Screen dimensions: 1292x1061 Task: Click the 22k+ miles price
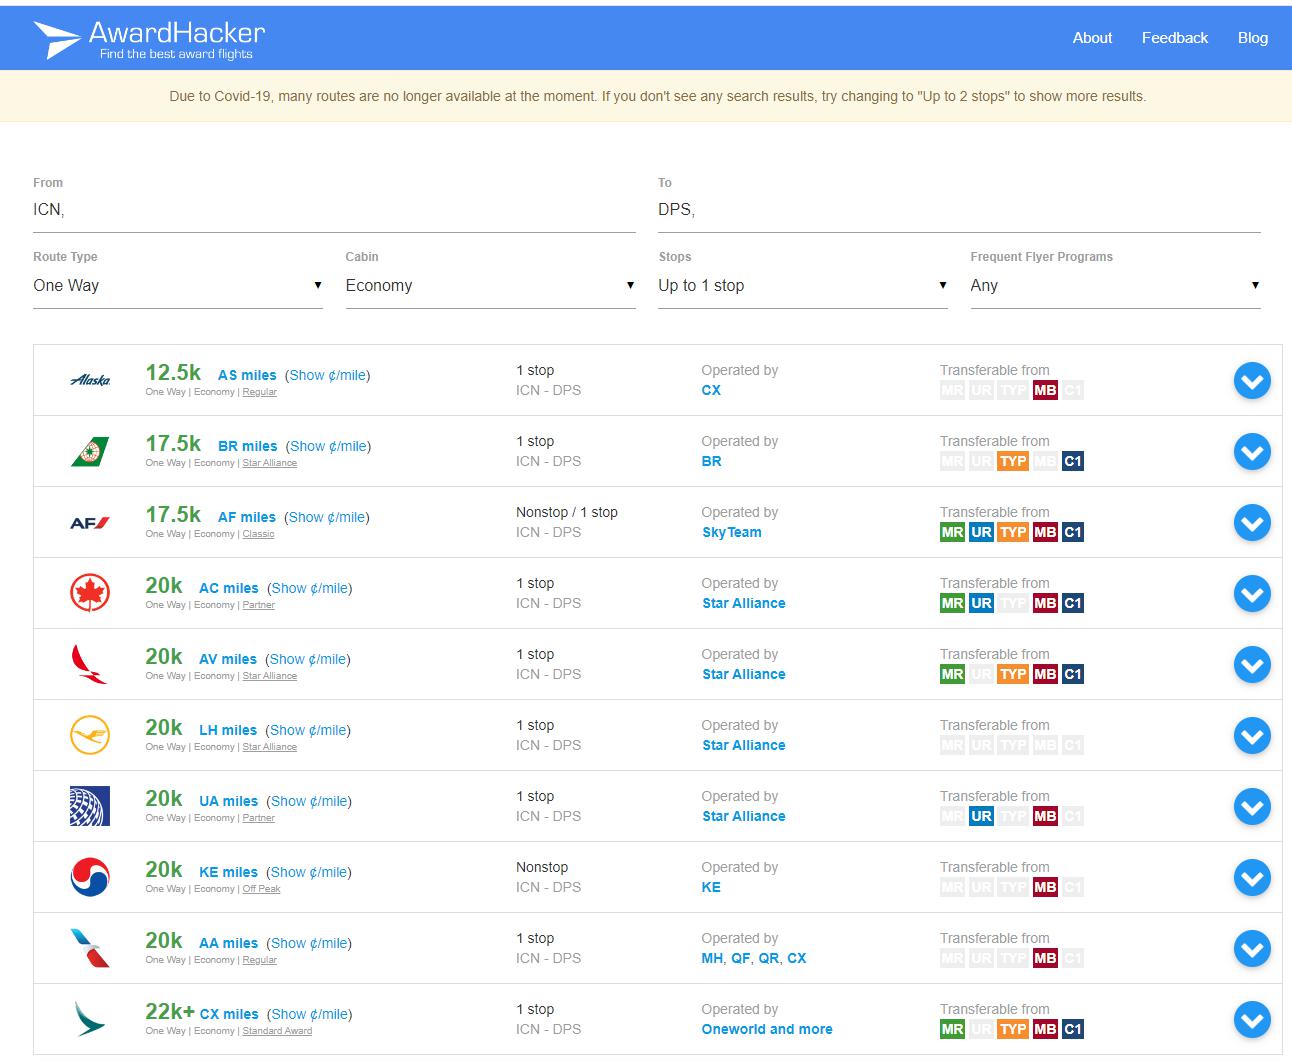click(170, 1012)
